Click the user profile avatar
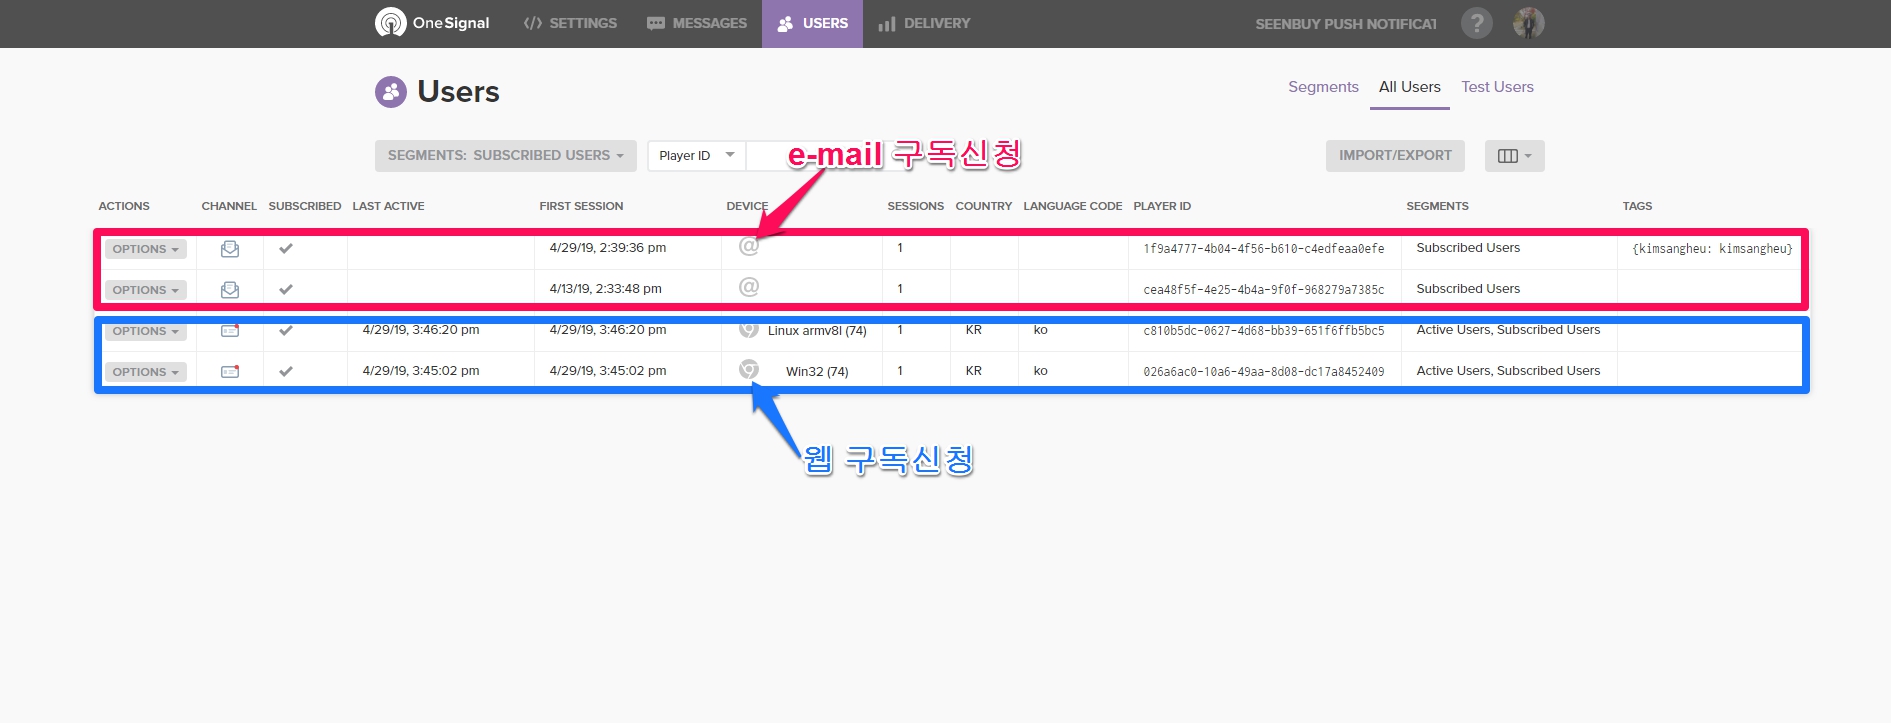1891x723 pixels. coord(1528,23)
